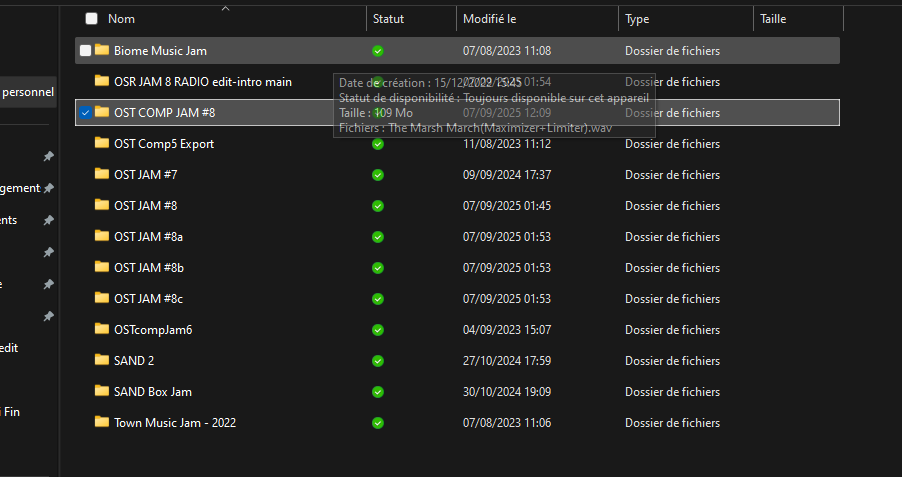The width and height of the screenshot is (902, 477).
Task: Select the OST JAM #8c folder name
Action: (148, 299)
